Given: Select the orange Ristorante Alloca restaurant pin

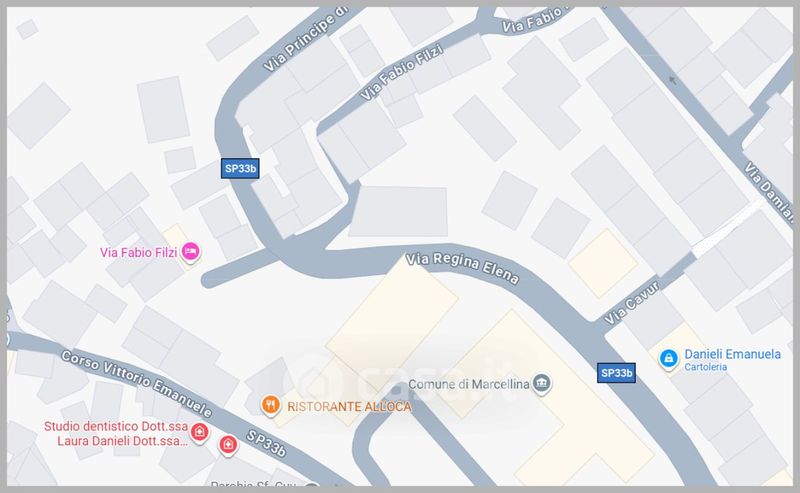Looking at the screenshot, I should tap(270, 406).
